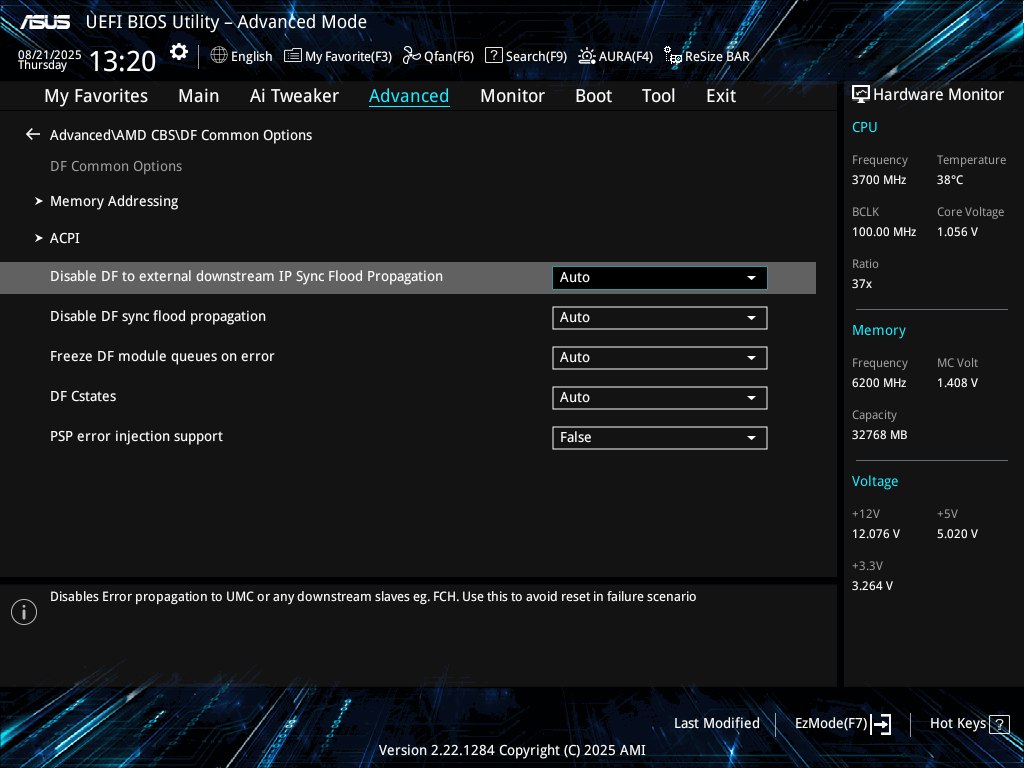Image resolution: width=1024 pixels, height=768 pixels.
Task: Open My Favorite(F3) list icon
Action: pos(293,56)
